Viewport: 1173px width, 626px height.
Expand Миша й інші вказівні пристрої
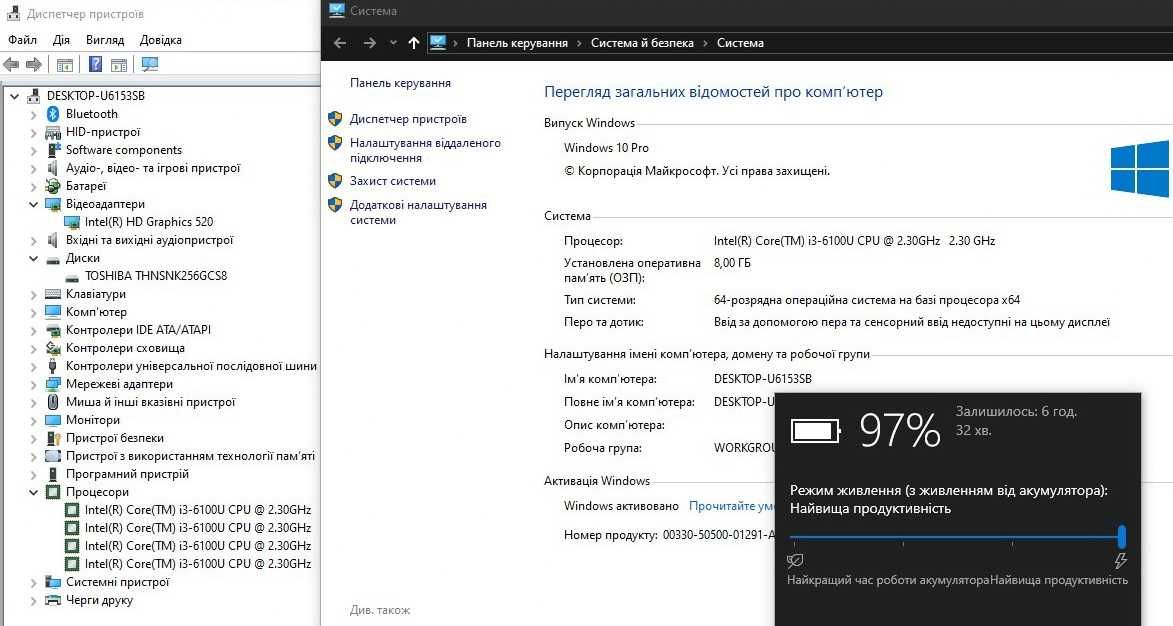[x=33, y=402]
